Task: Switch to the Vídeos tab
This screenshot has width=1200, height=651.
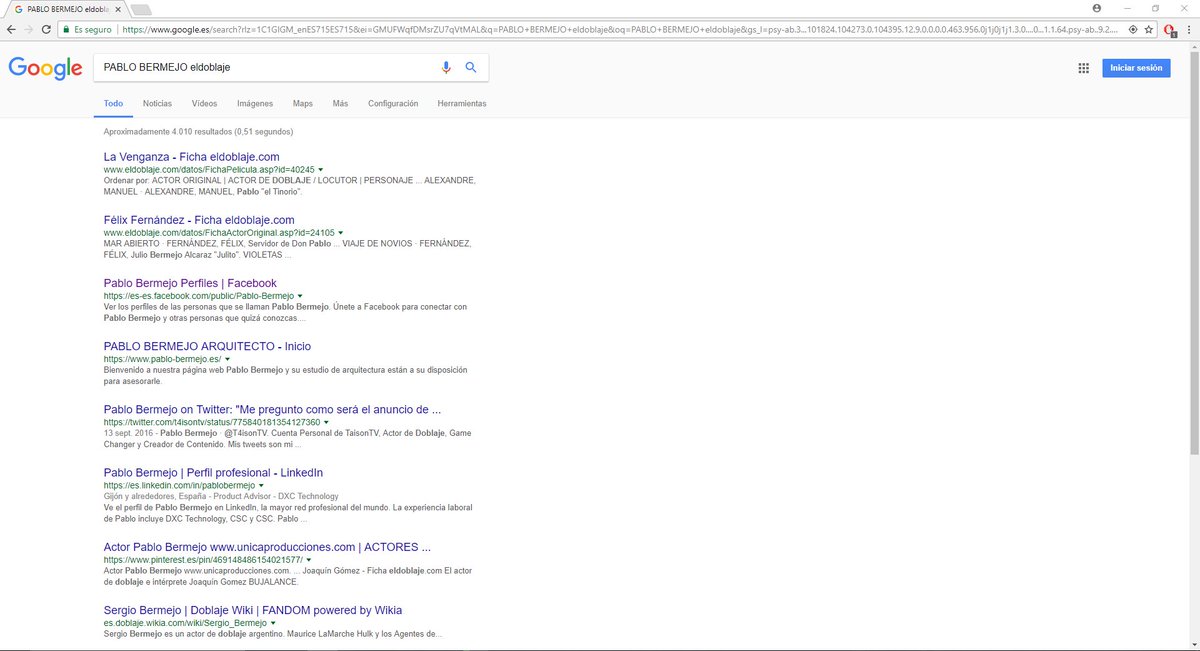Action: [204, 104]
